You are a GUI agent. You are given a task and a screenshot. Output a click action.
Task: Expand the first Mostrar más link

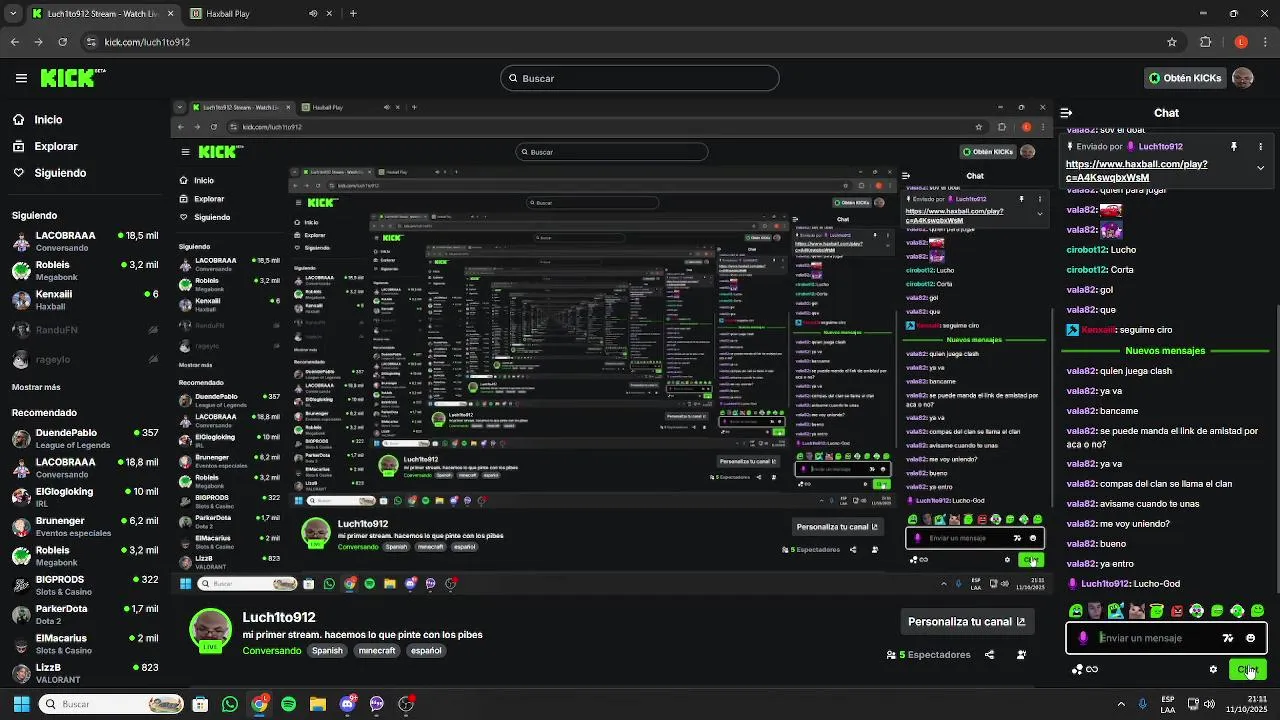[x=36, y=387]
